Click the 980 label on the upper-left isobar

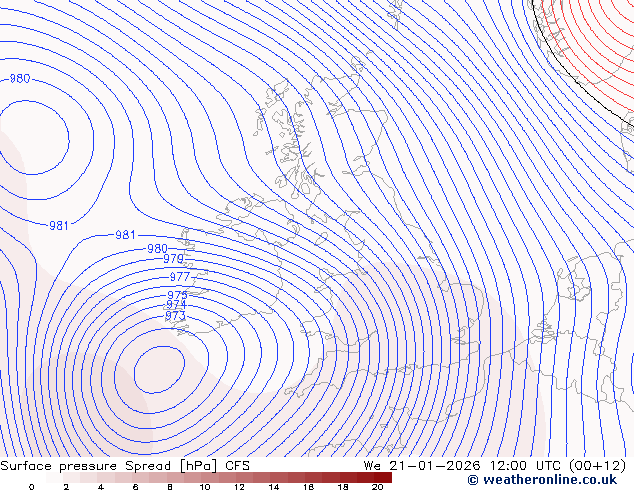[x=20, y=78]
